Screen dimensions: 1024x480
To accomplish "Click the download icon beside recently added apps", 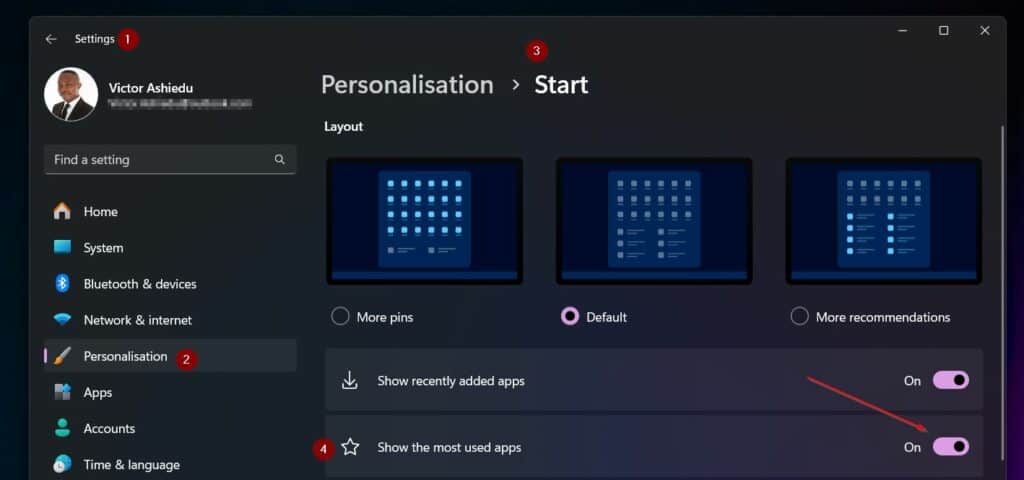I will point(350,380).
